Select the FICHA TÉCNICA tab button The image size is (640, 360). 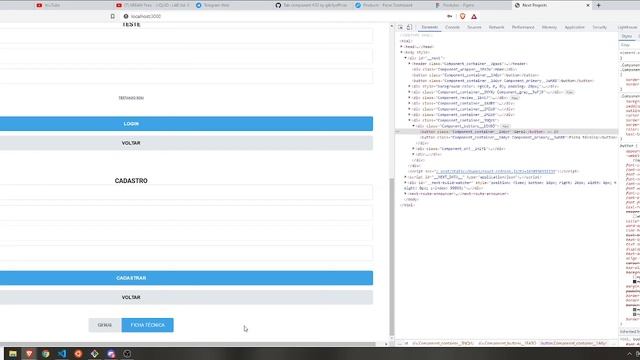click(147, 325)
